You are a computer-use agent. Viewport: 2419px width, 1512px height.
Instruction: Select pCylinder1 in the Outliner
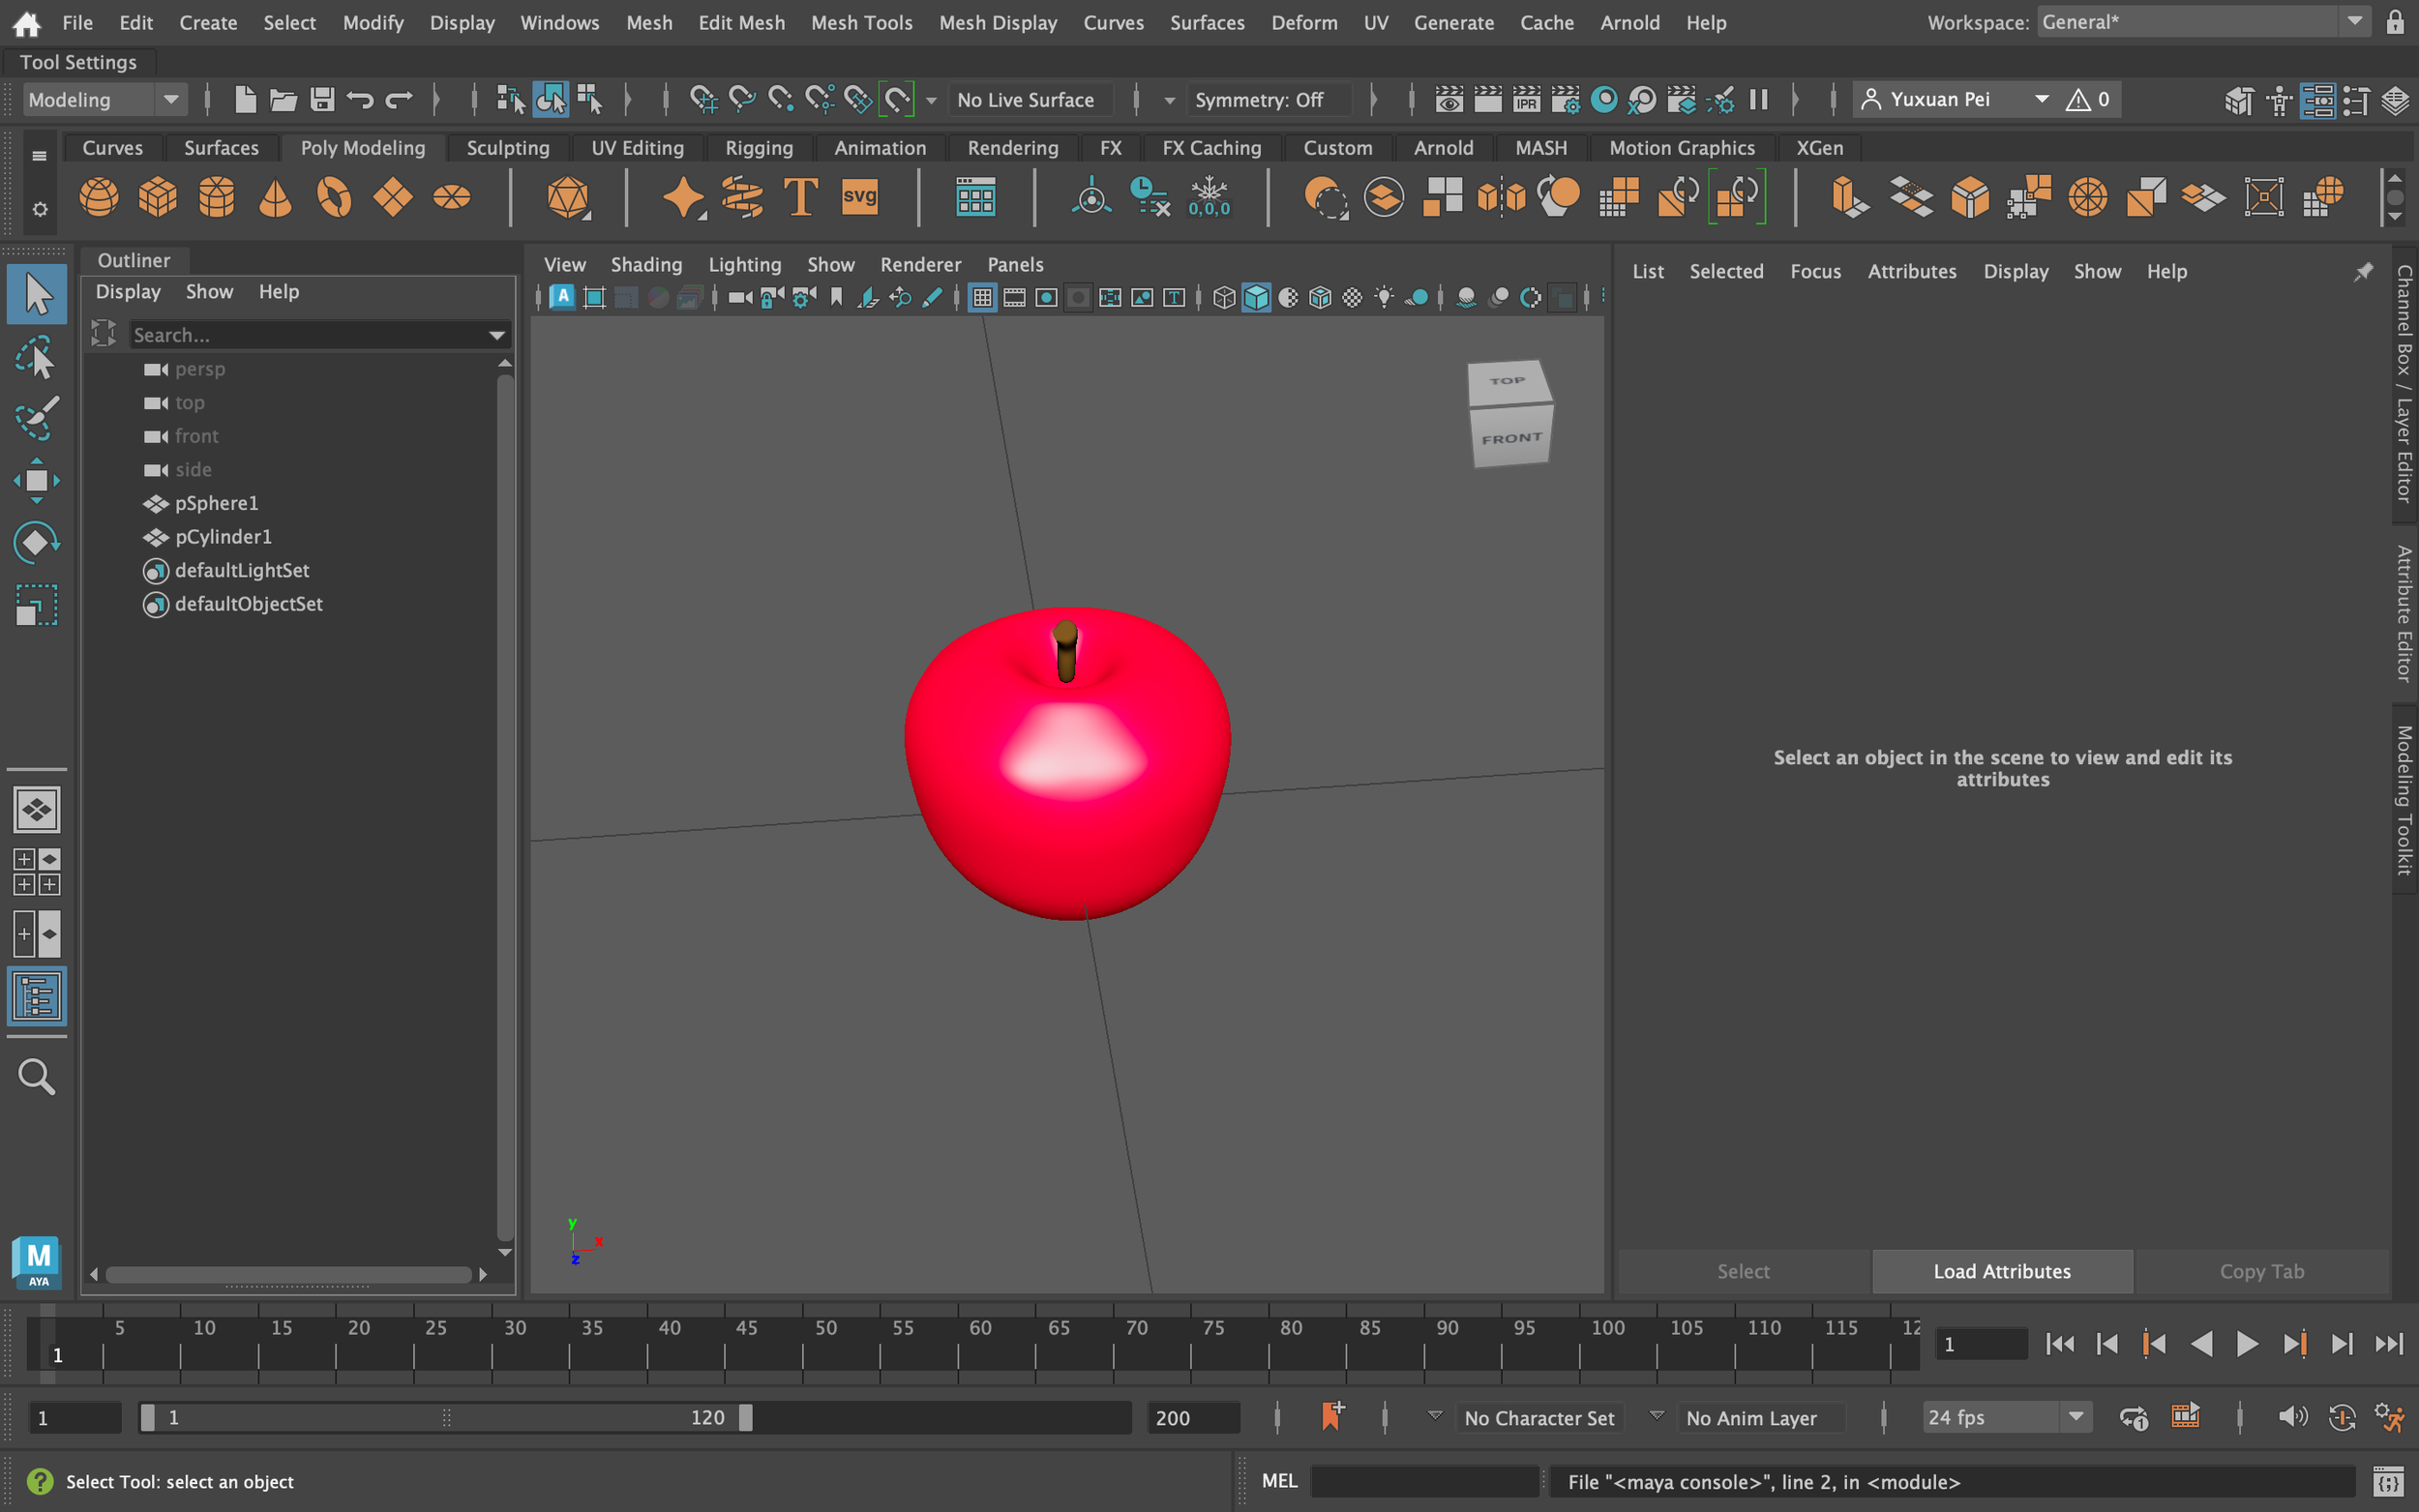223,537
